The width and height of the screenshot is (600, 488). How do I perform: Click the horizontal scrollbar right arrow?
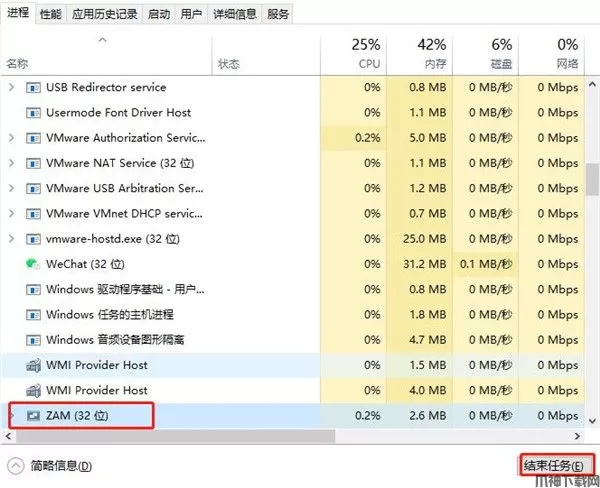[x=577, y=436]
